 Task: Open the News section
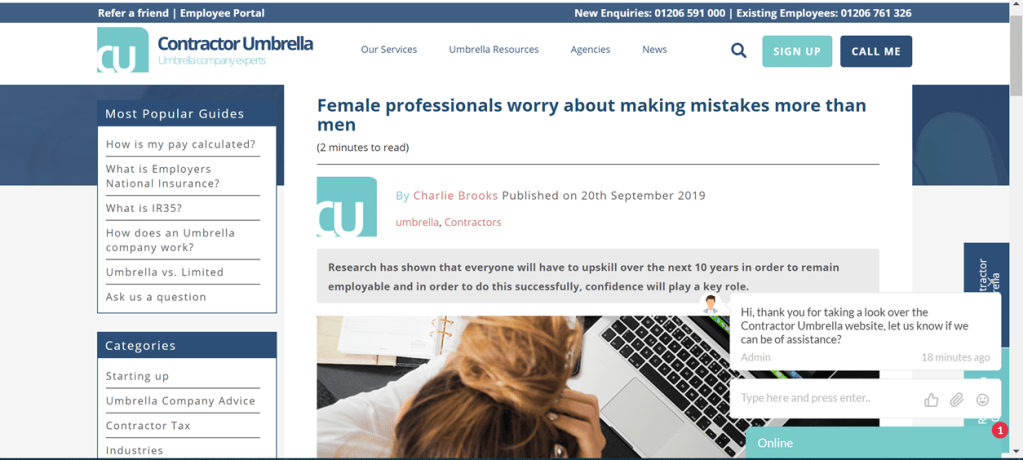pos(654,50)
